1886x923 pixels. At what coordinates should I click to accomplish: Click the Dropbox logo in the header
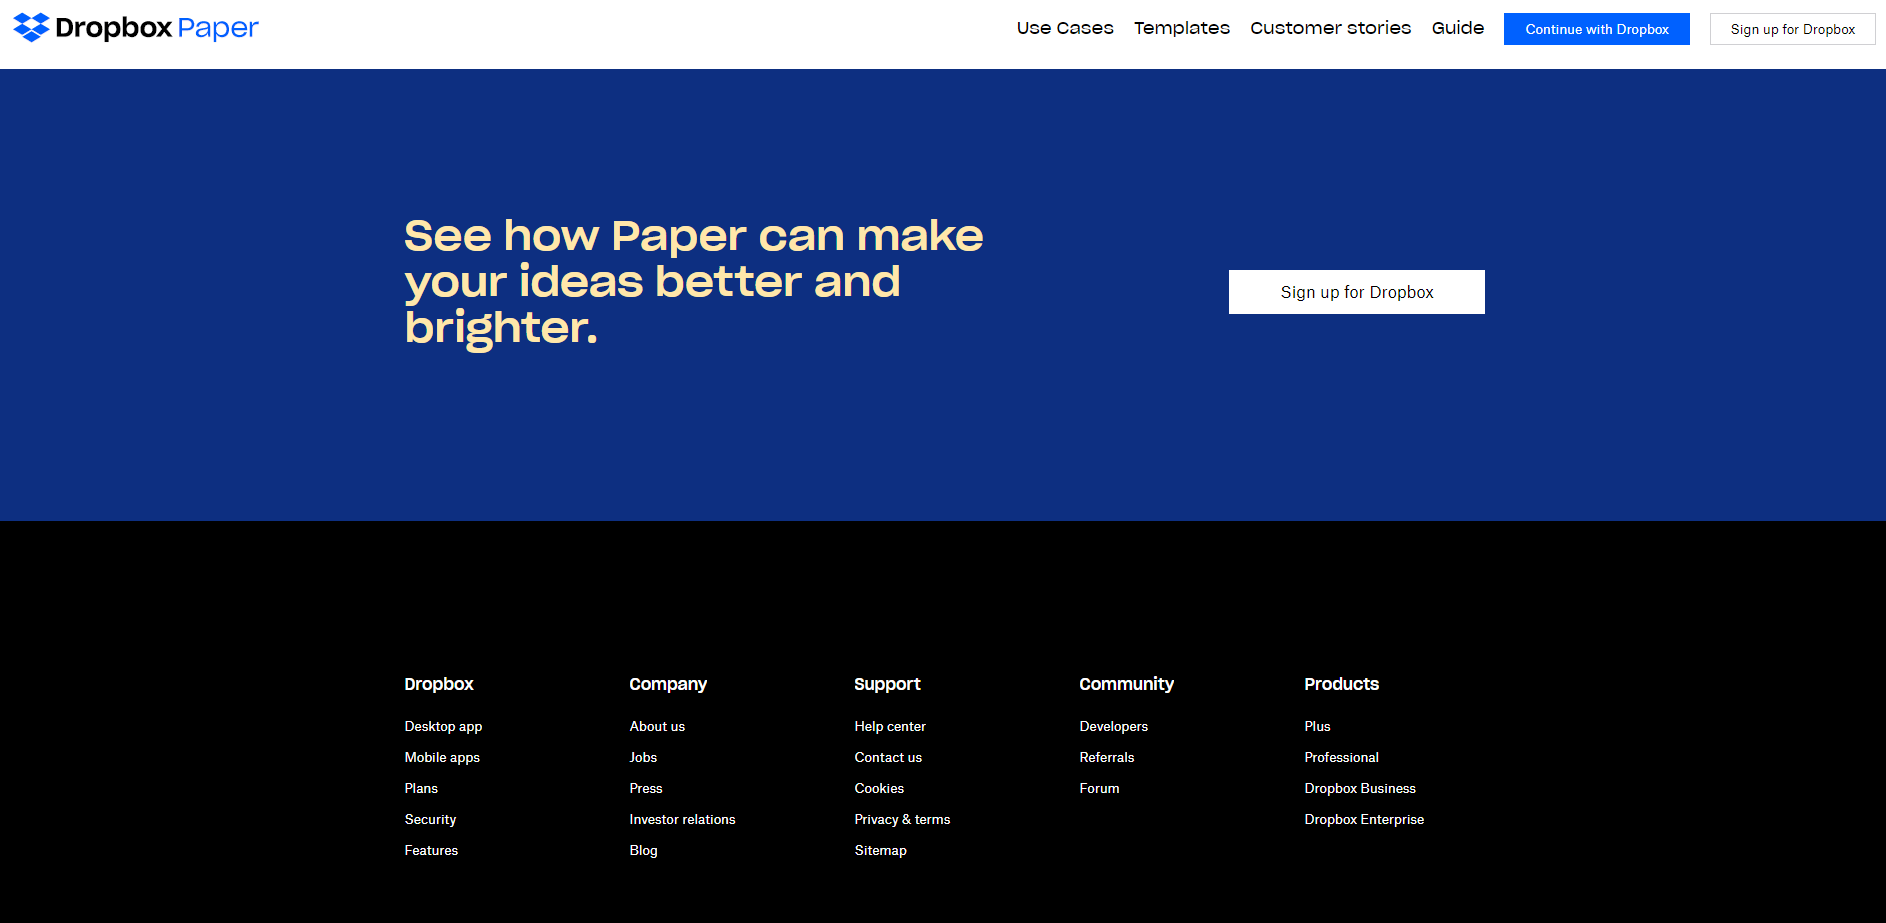pos(134,27)
